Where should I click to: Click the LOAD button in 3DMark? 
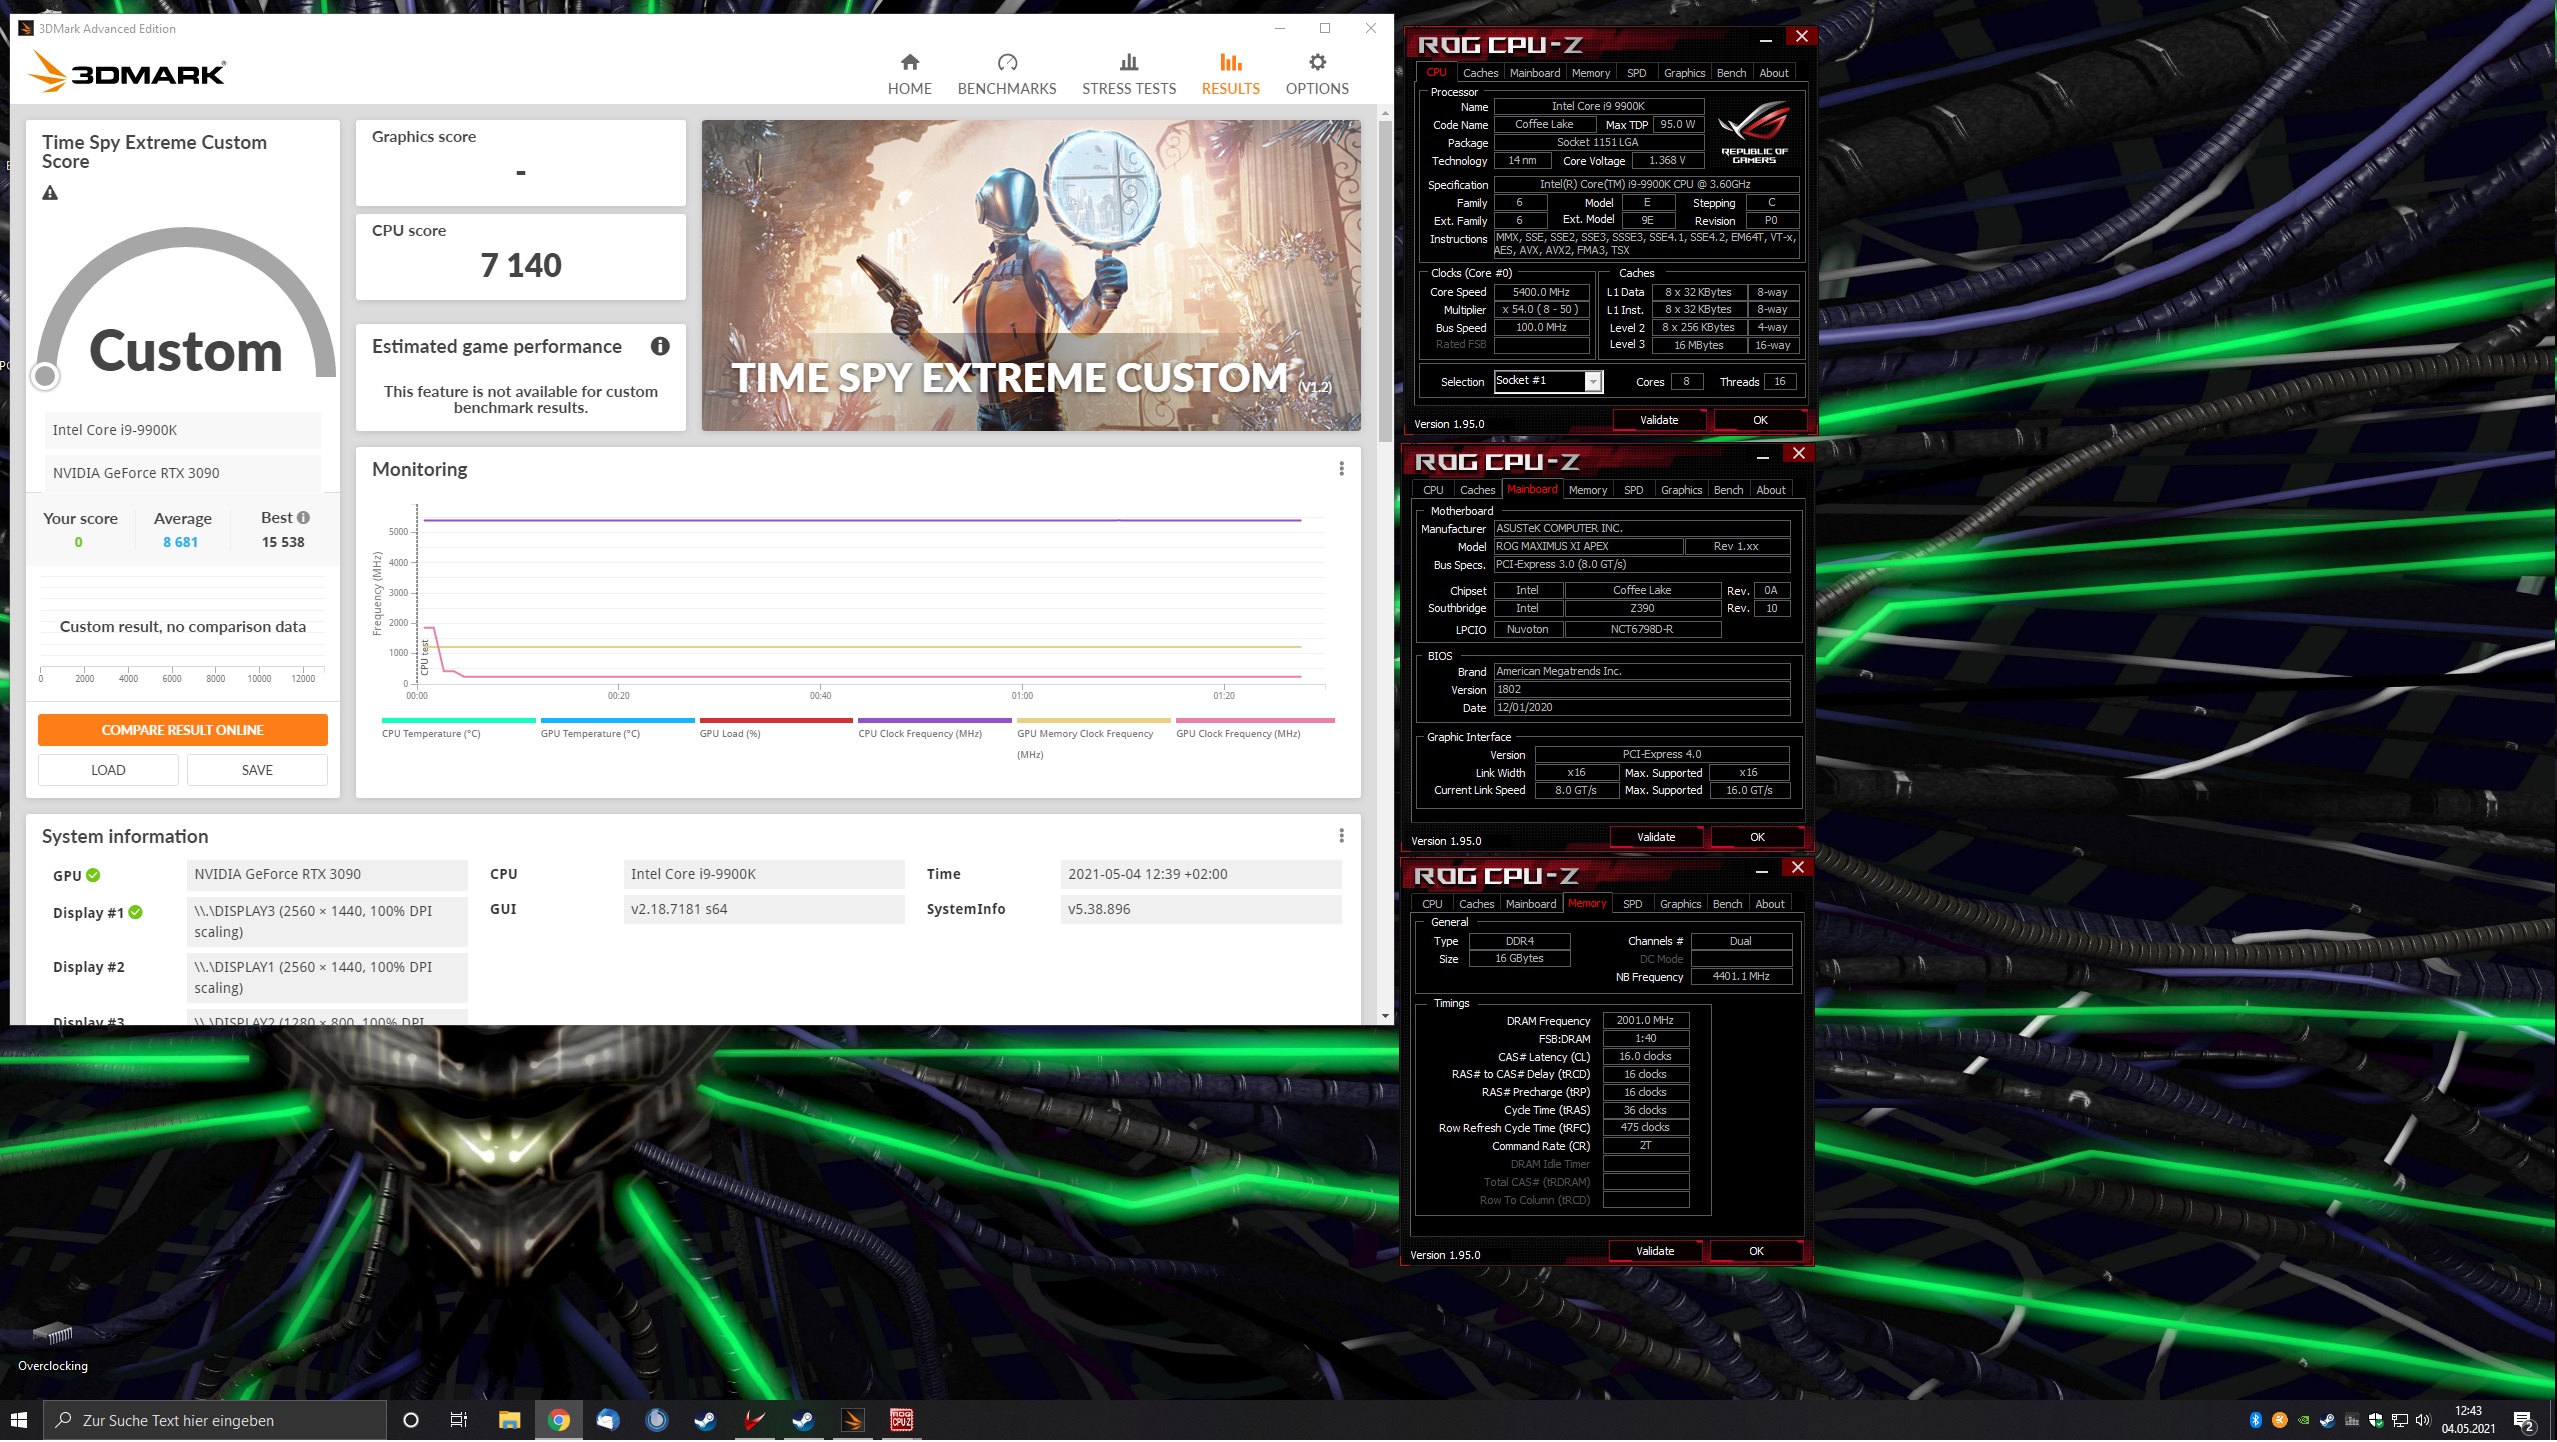(108, 770)
